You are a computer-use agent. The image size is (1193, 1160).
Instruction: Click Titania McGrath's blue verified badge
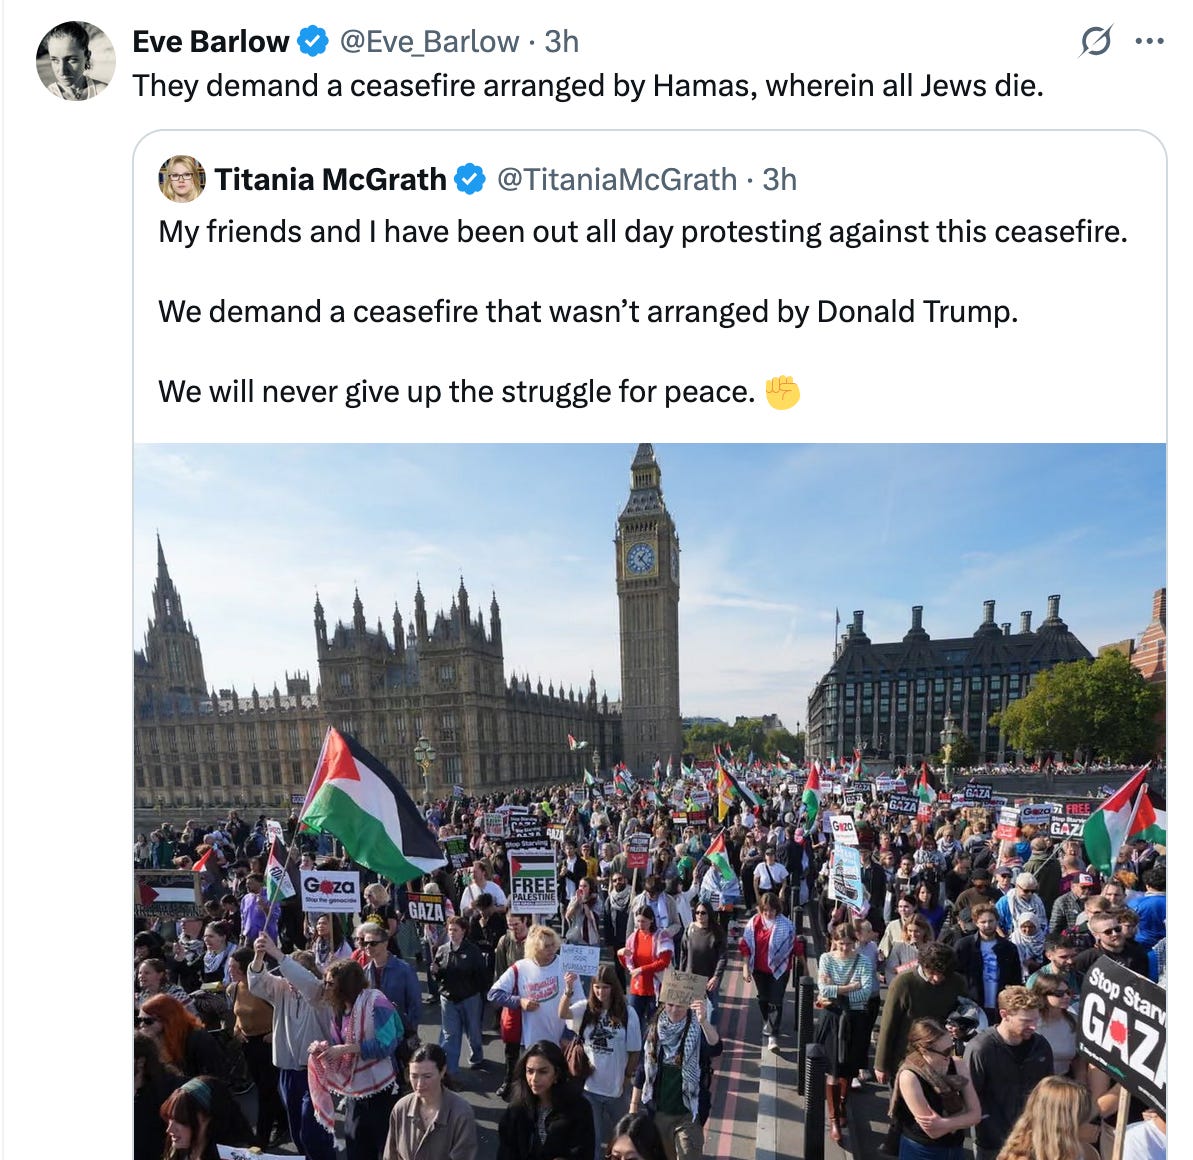(x=470, y=180)
